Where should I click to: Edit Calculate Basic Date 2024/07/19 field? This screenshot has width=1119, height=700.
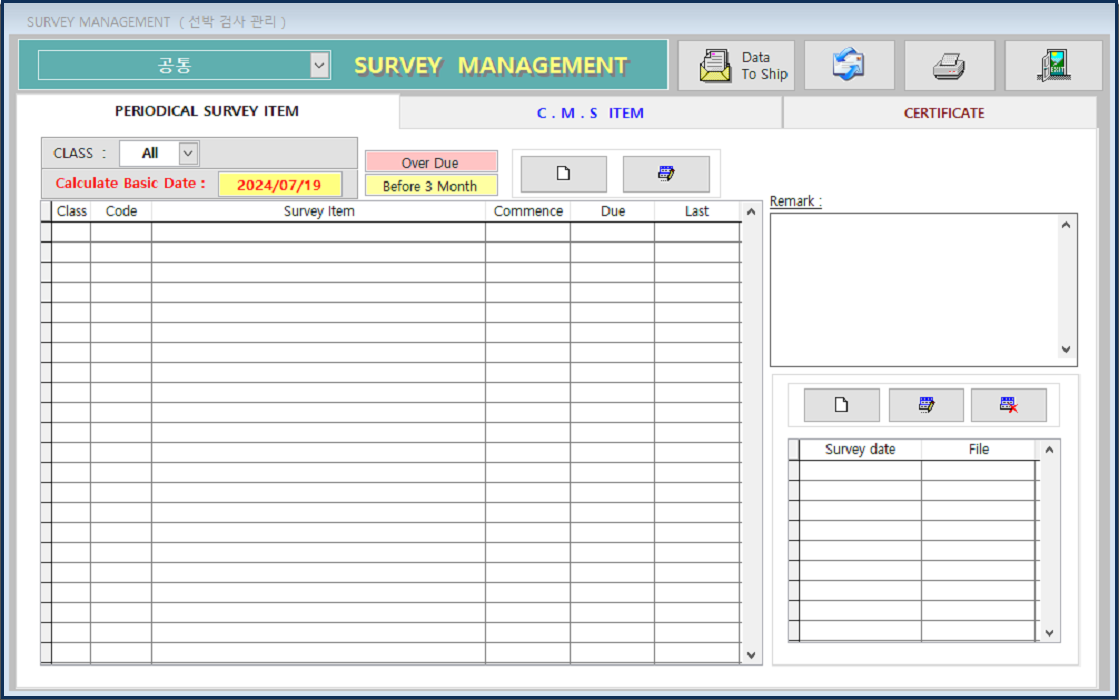pos(279,185)
